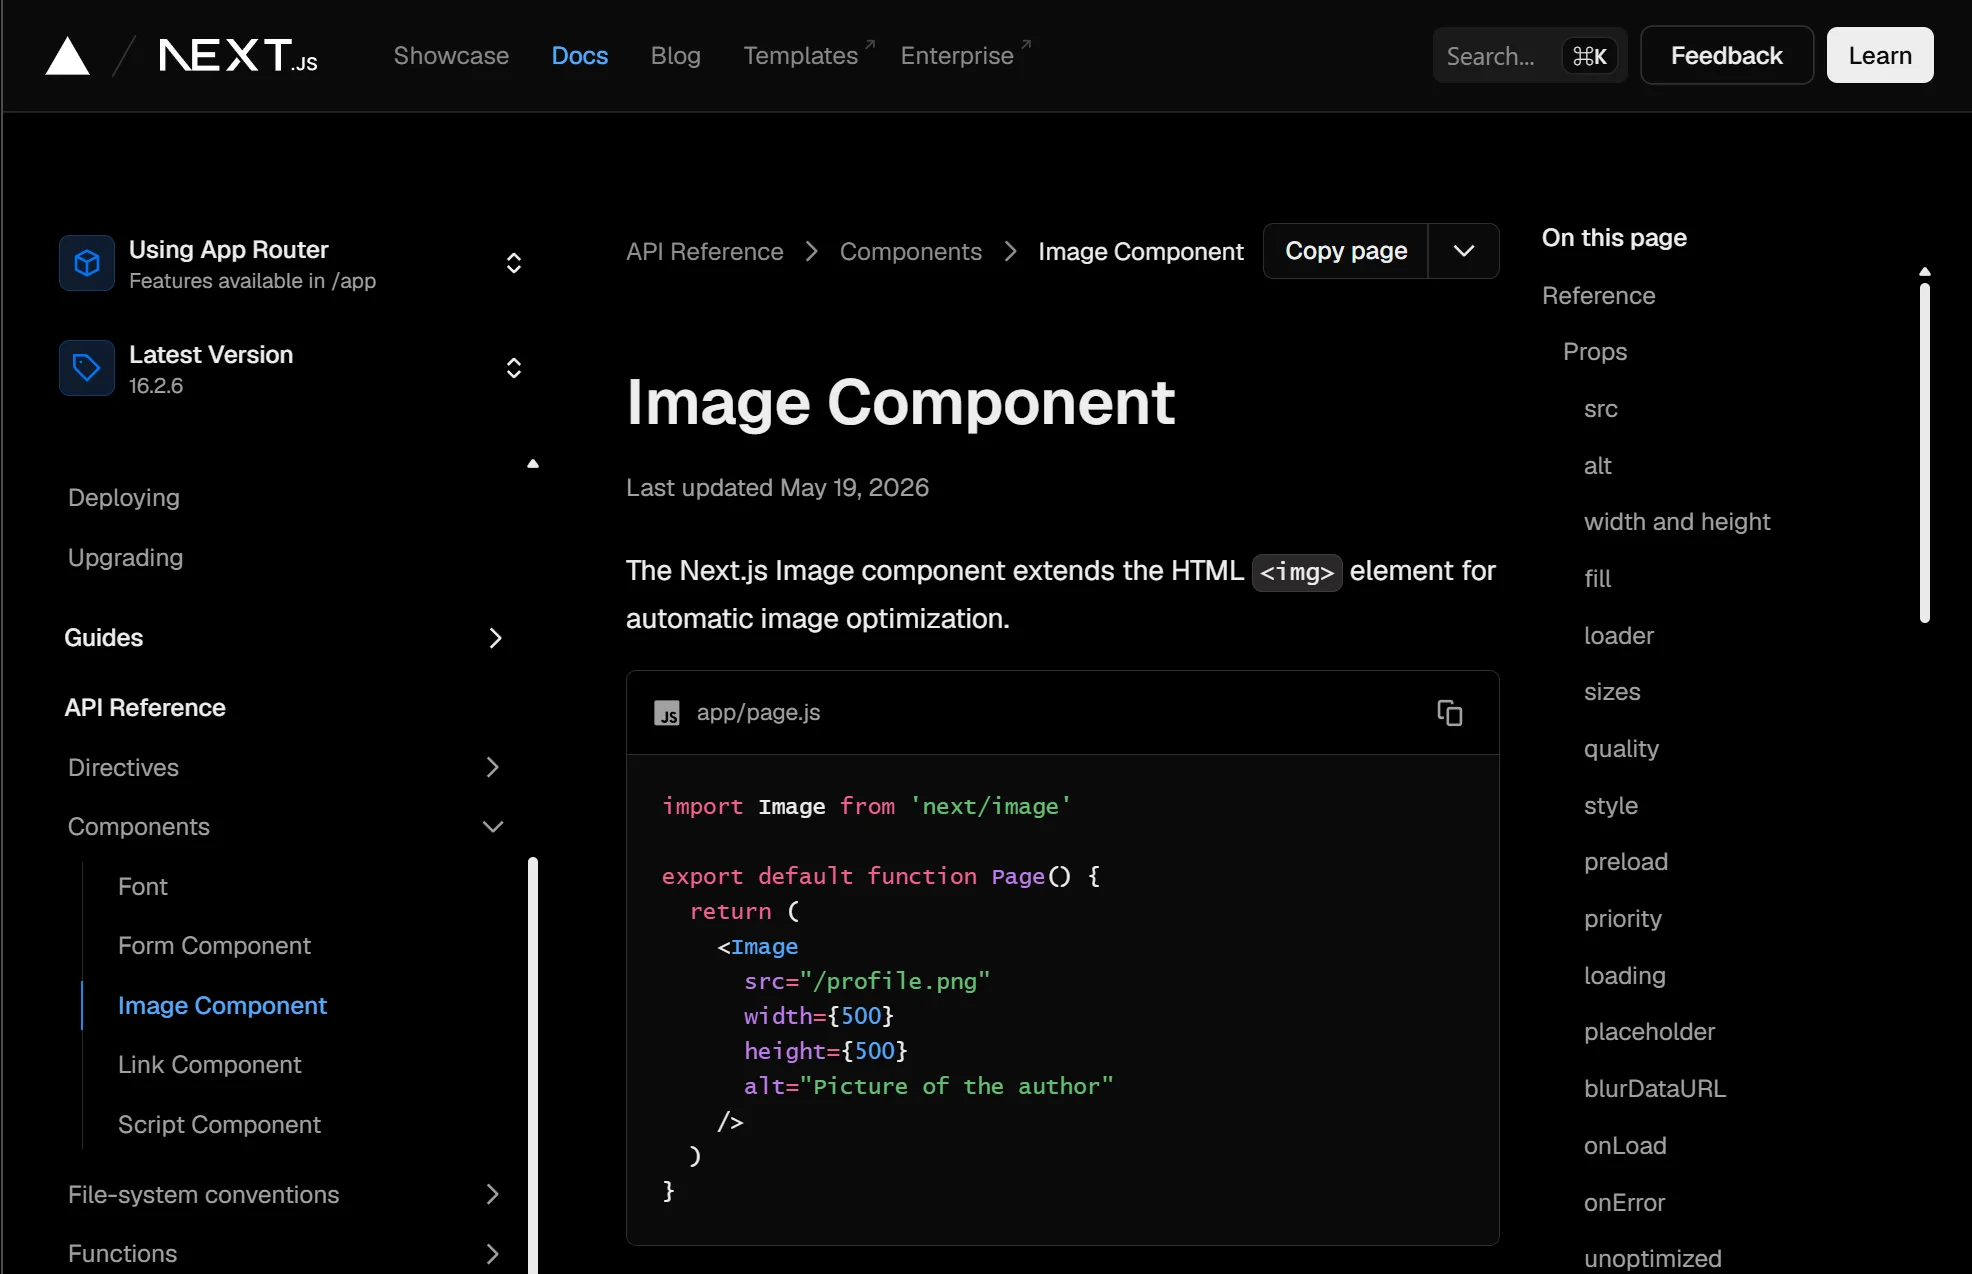Copy the app/page.js code snippet
The width and height of the screenshot is (1972, 1274).
click(1449, 712)
